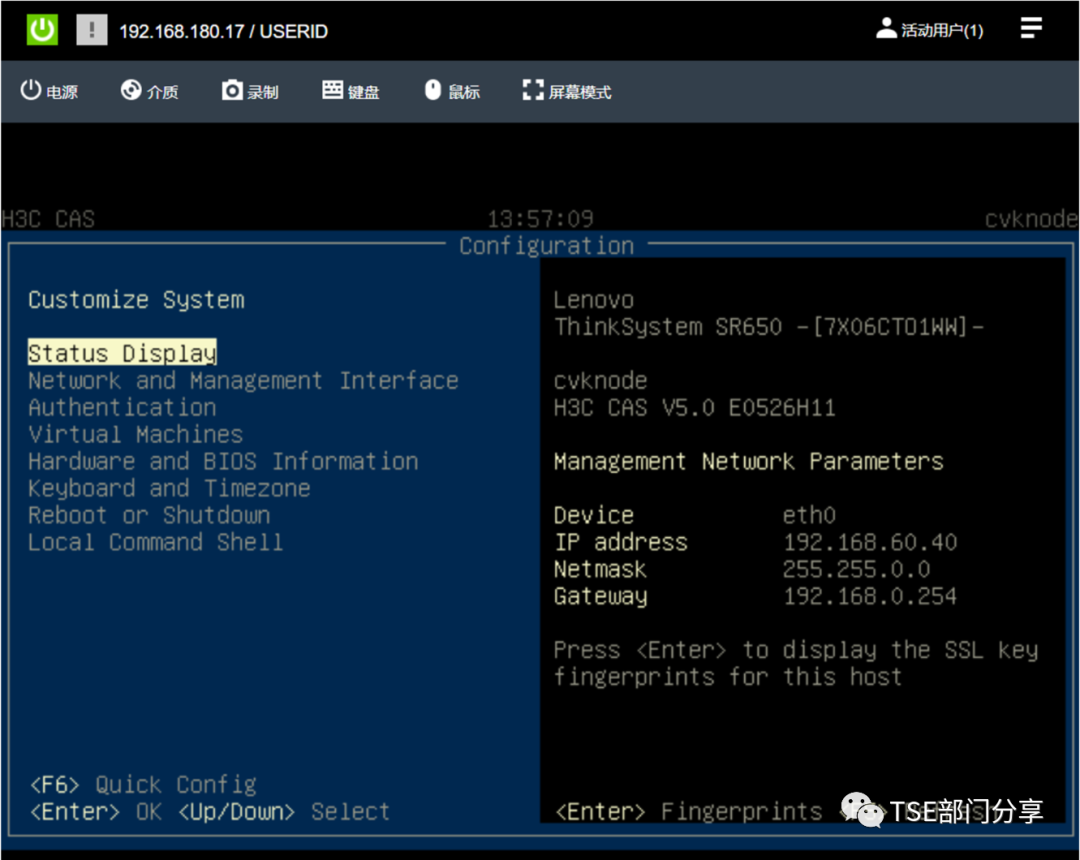Click the <Up/Down> Select hint
The image size is (1080, 860).
pos(284,811)
